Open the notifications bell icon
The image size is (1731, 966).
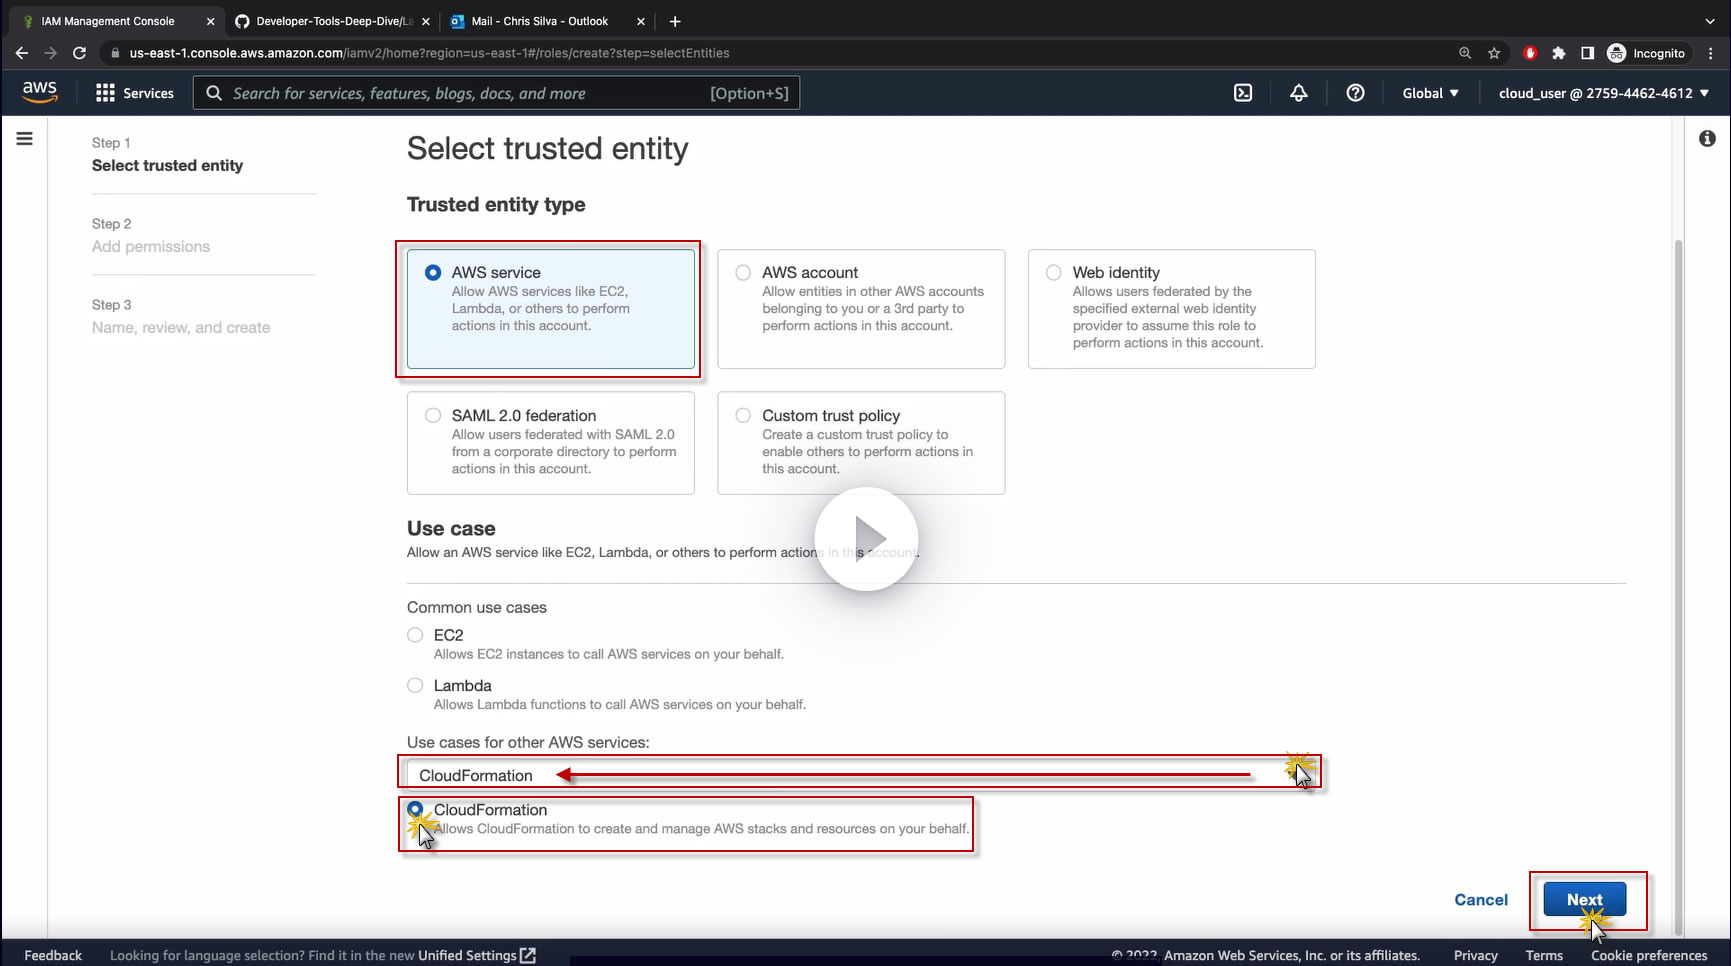(1299, 93)
